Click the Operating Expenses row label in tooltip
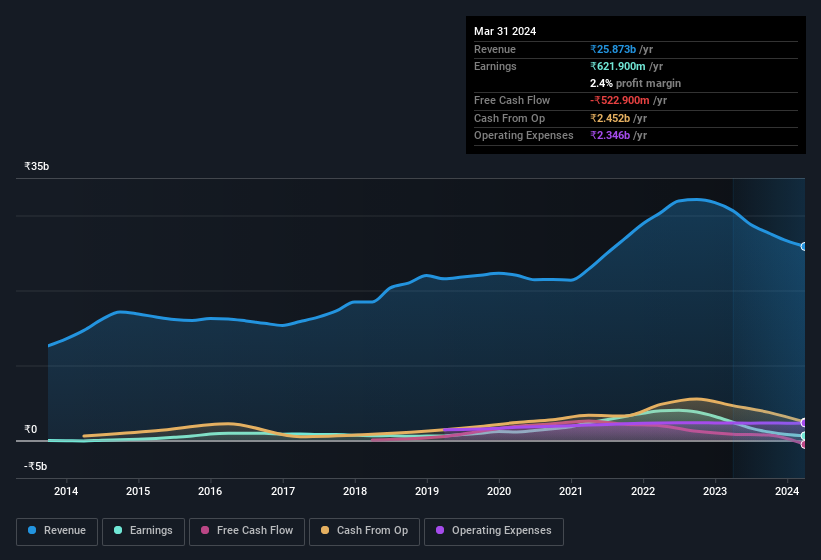The width and height of the screenshot is (821, 560). click(x=524, y=135)
